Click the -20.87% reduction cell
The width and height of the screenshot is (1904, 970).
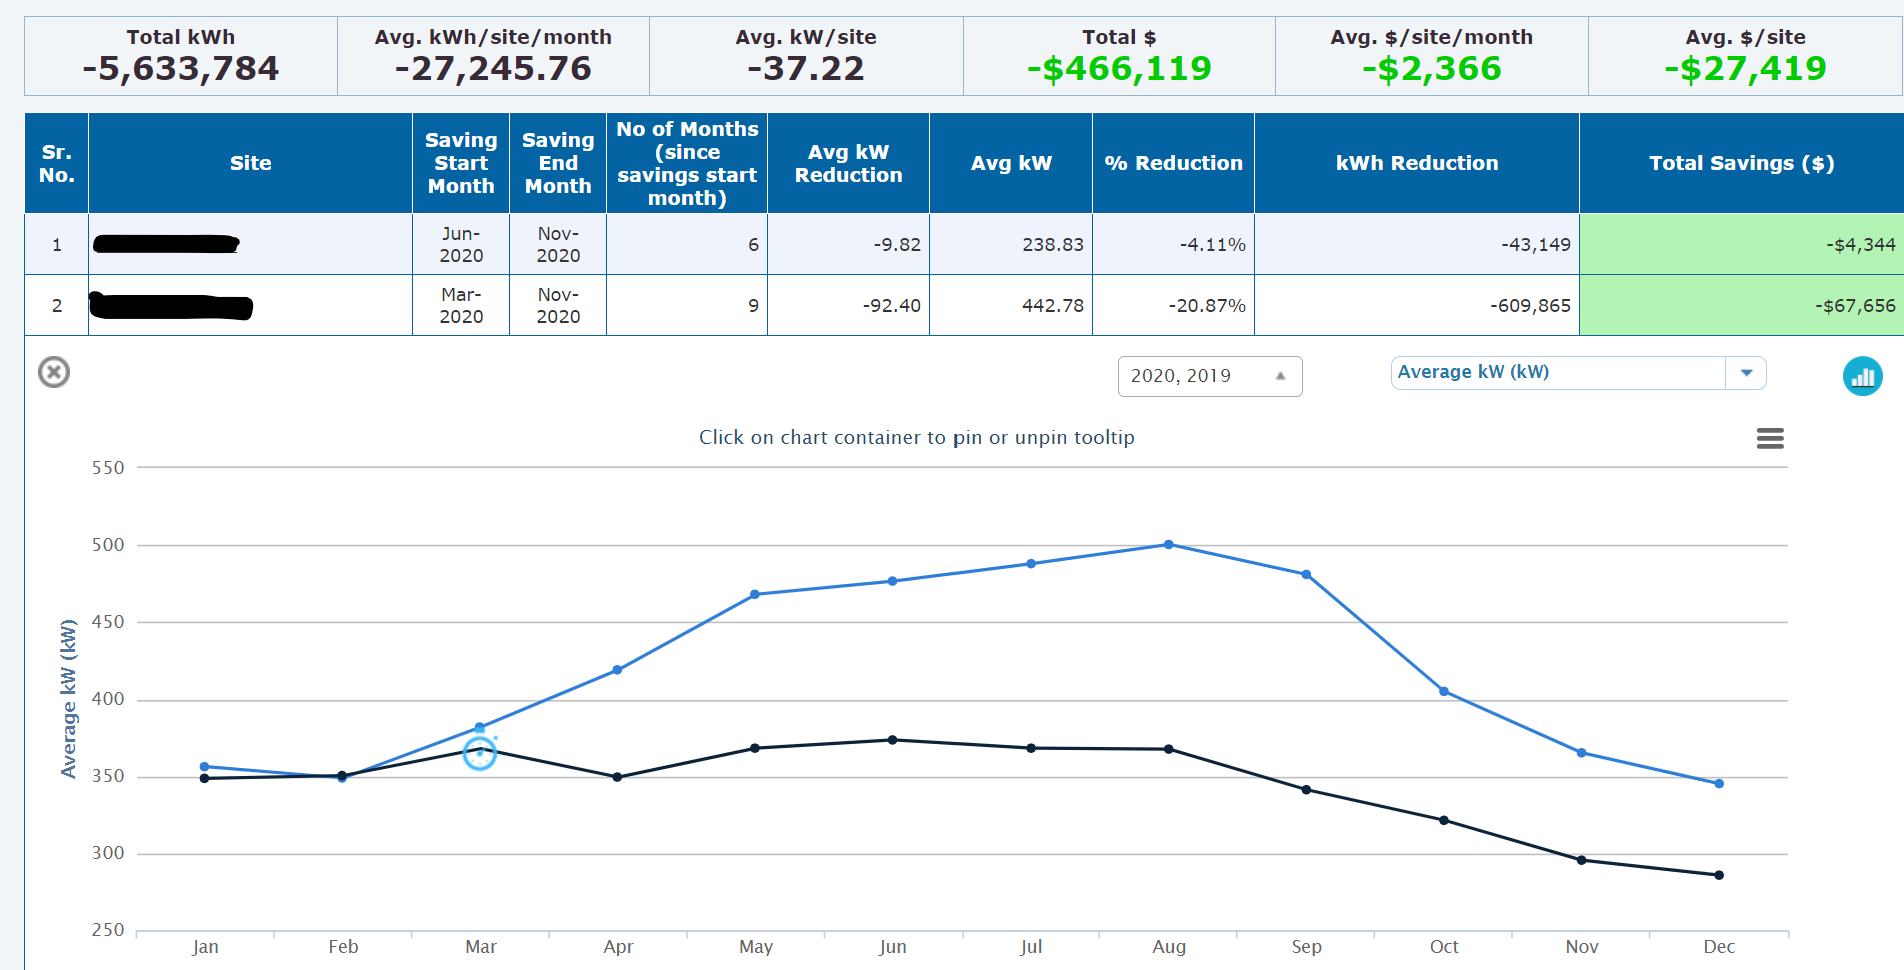[x=1173, y=305]
